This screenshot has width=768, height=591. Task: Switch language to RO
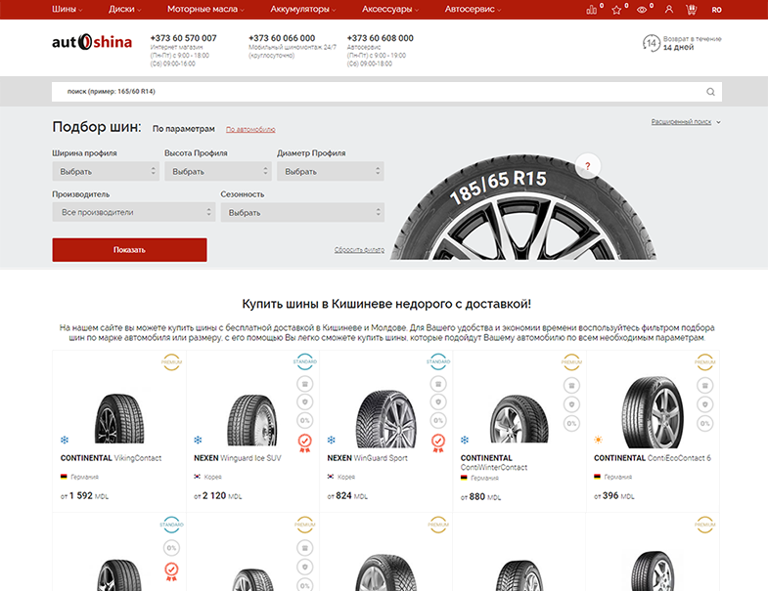pos(717,10)
